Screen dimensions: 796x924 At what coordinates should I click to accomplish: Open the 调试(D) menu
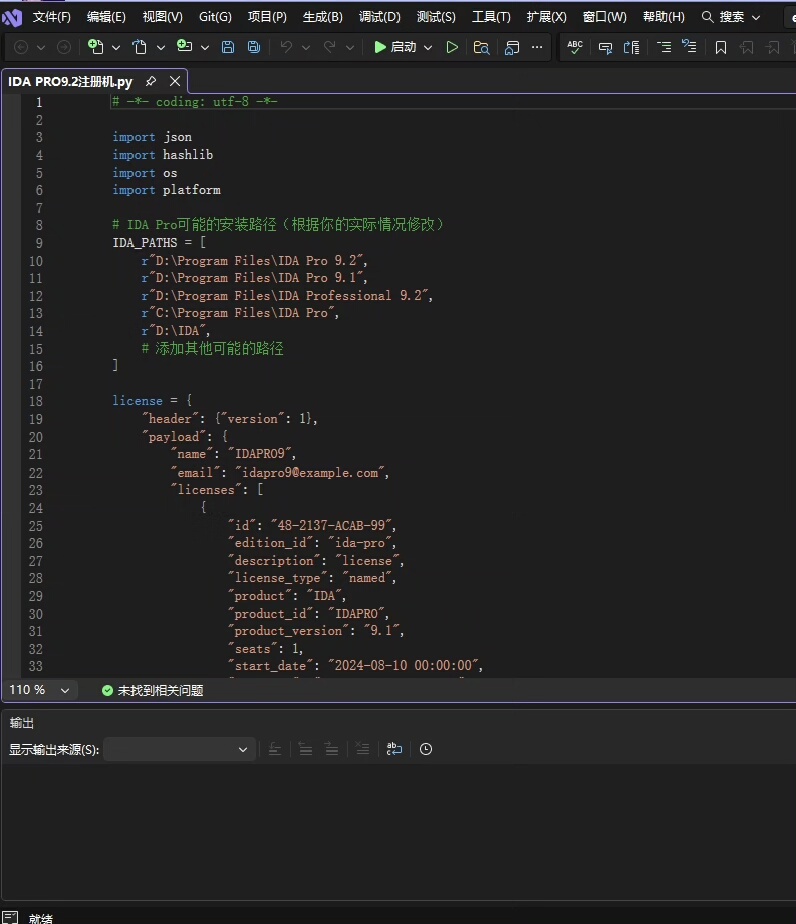(x=379, y=17)
